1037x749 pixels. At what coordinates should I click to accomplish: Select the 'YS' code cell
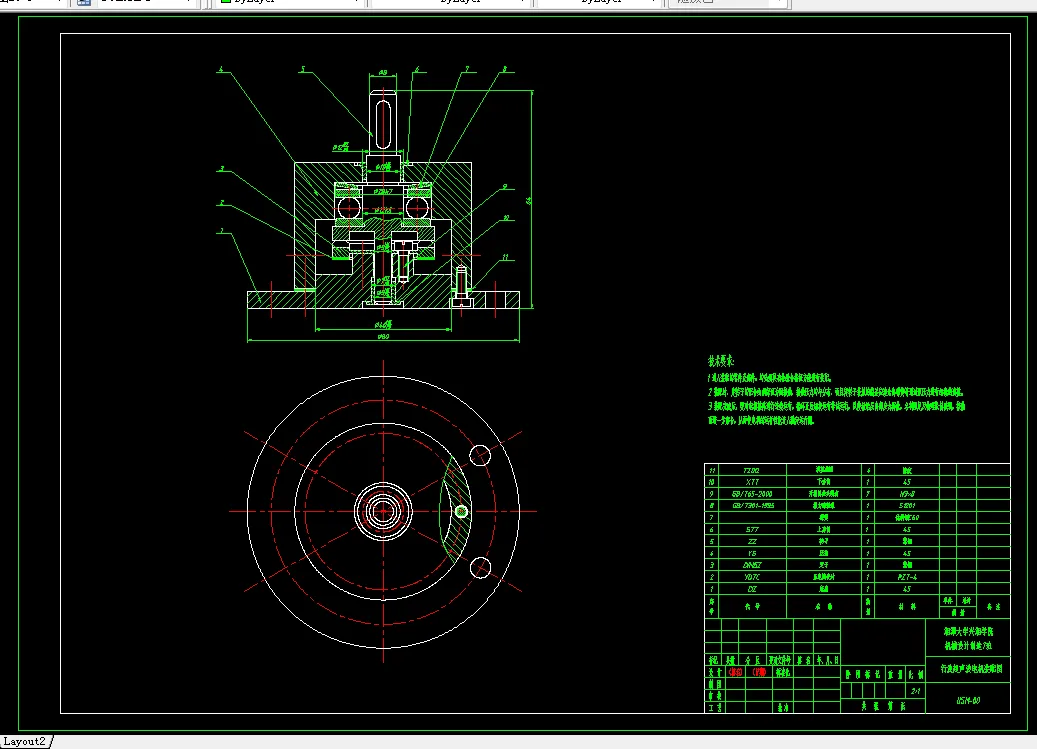tap(751, 553)
